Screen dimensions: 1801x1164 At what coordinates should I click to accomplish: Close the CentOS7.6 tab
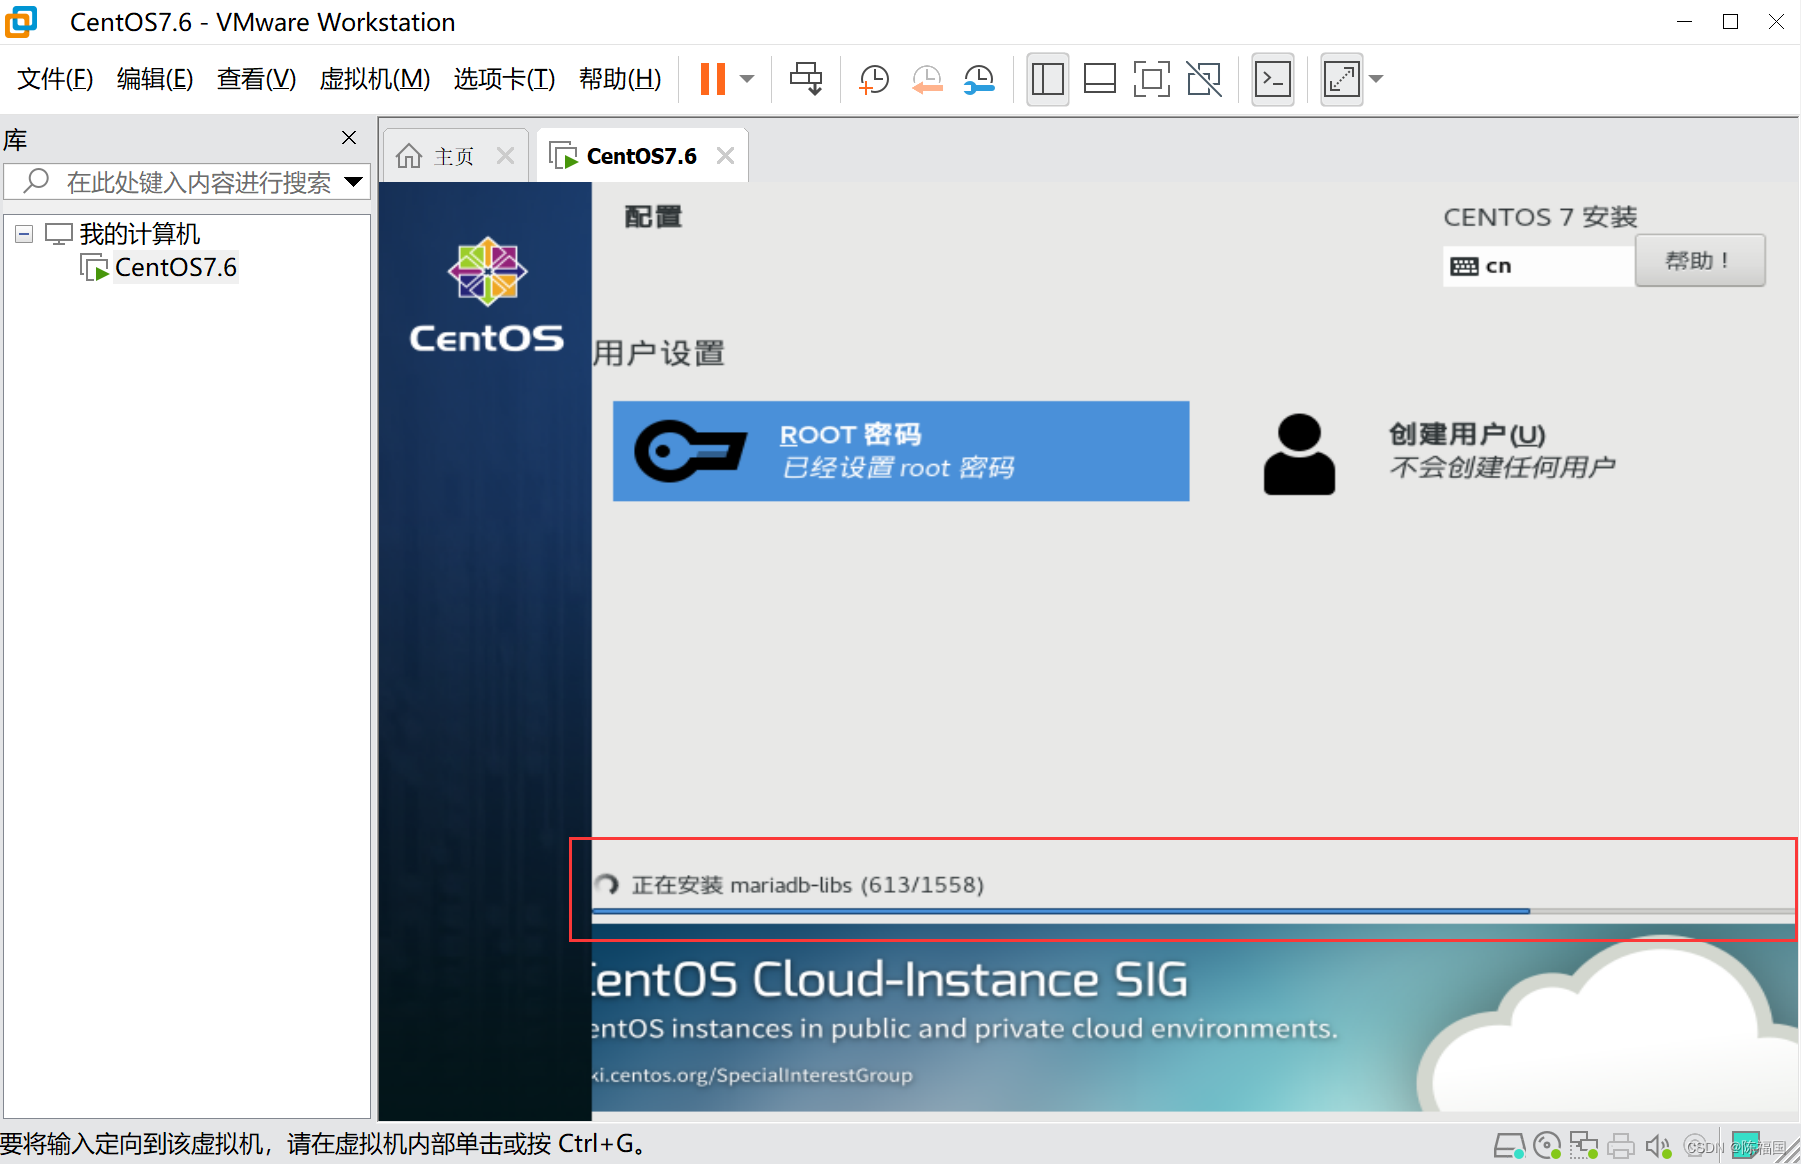click(726, 156)
